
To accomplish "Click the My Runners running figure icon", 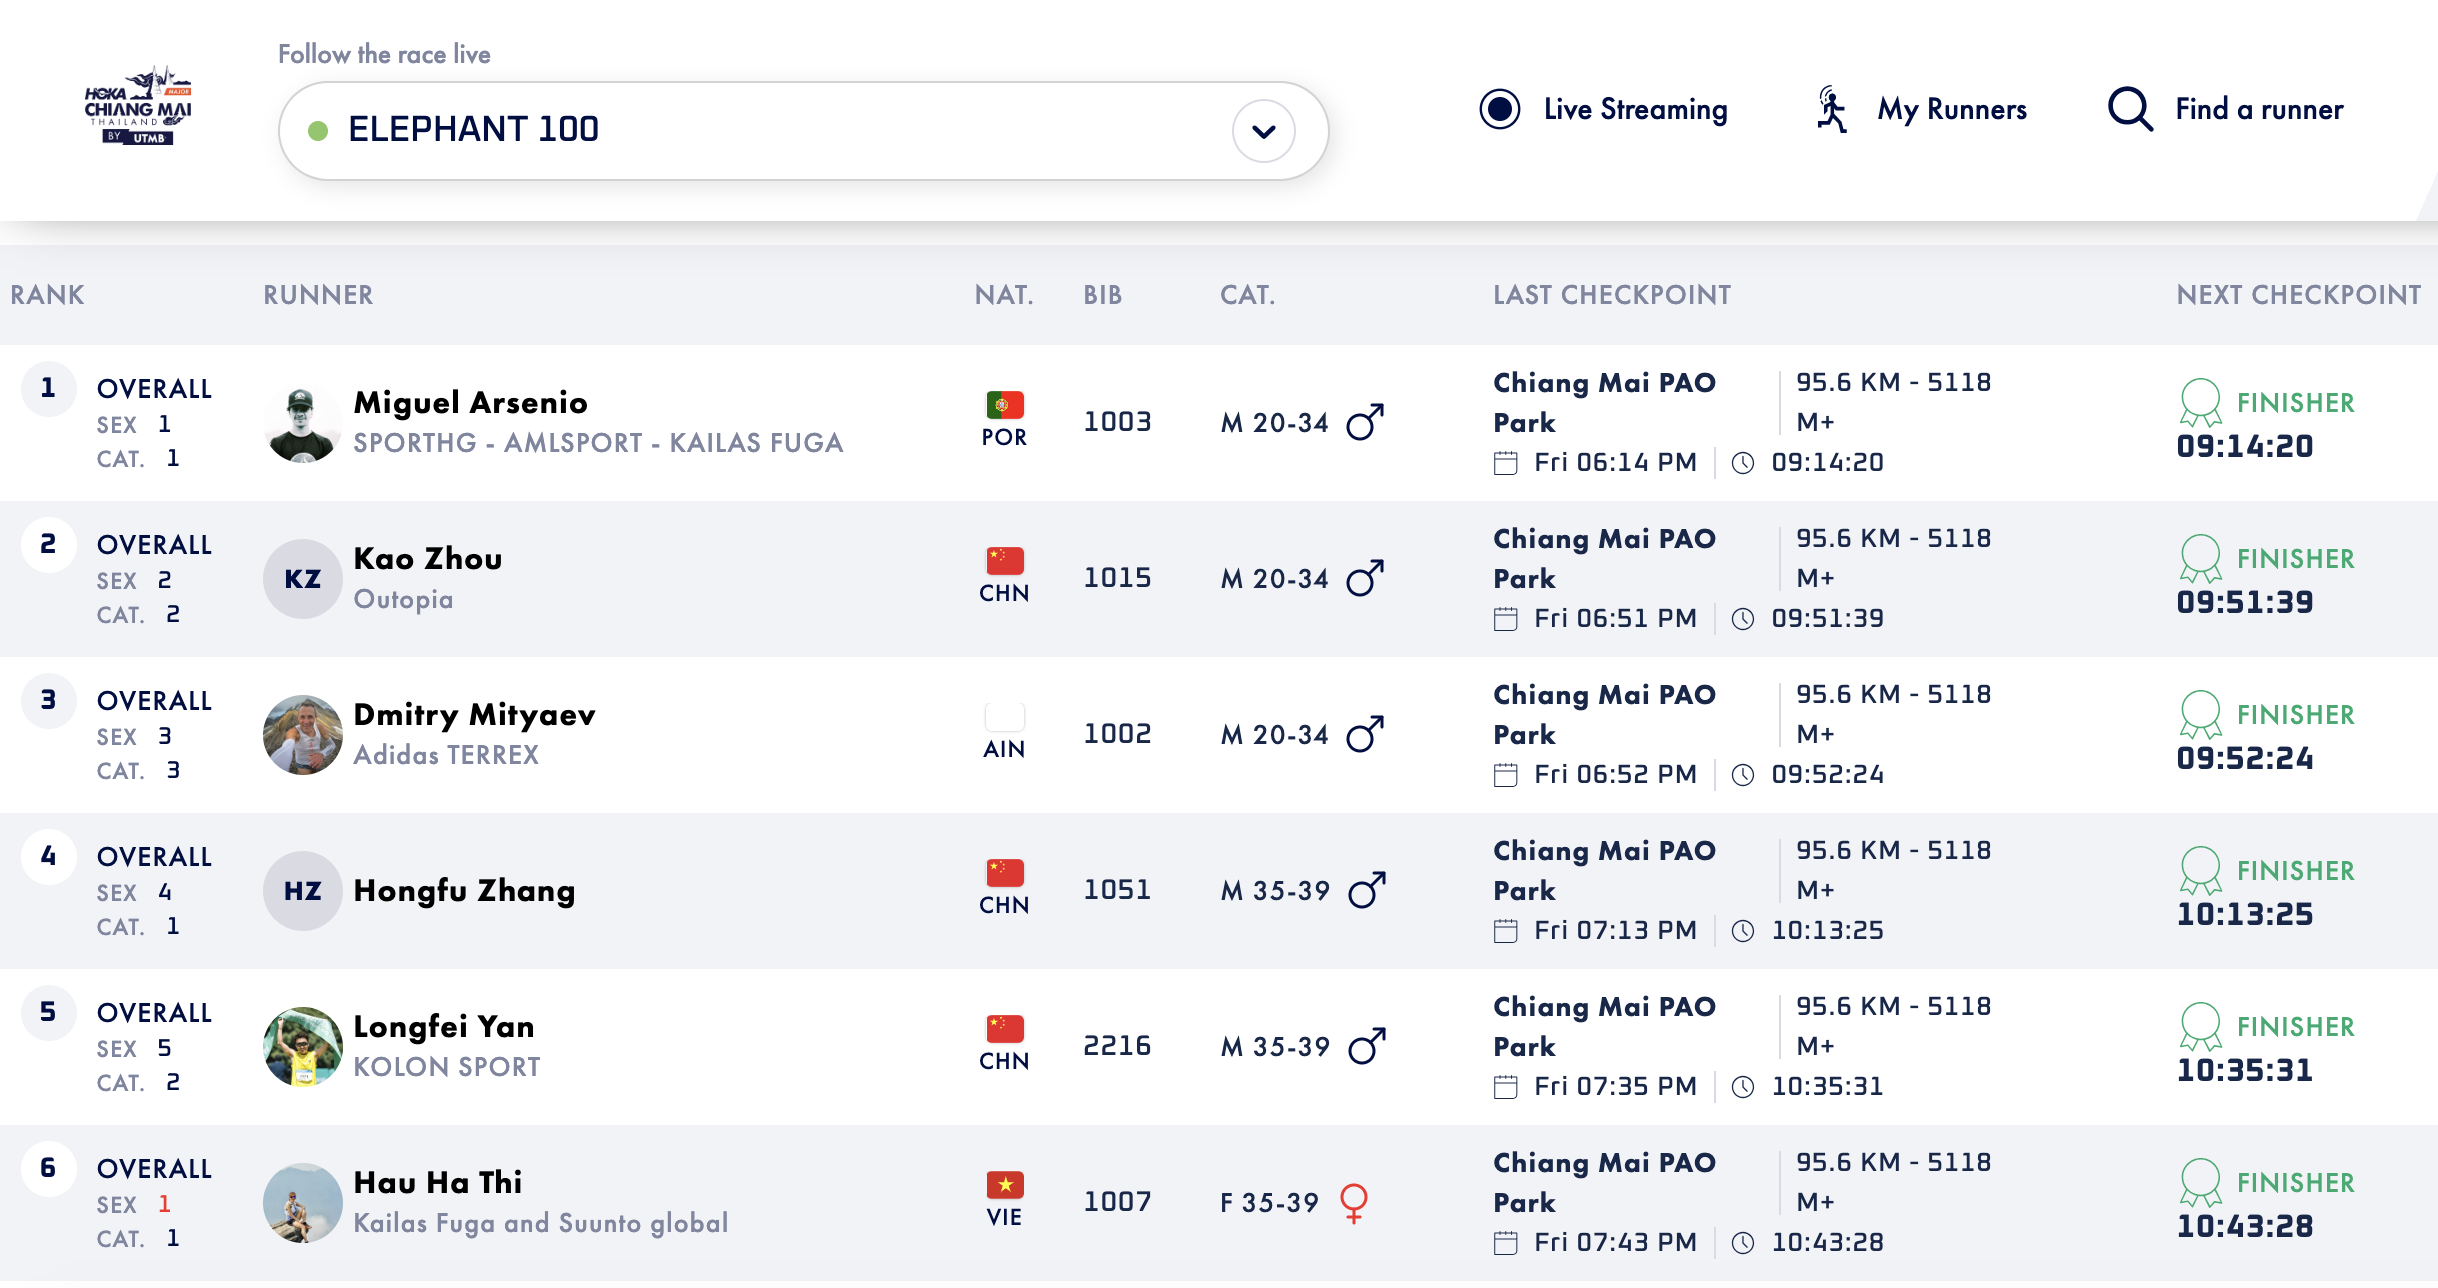I will coord(1831,109).
